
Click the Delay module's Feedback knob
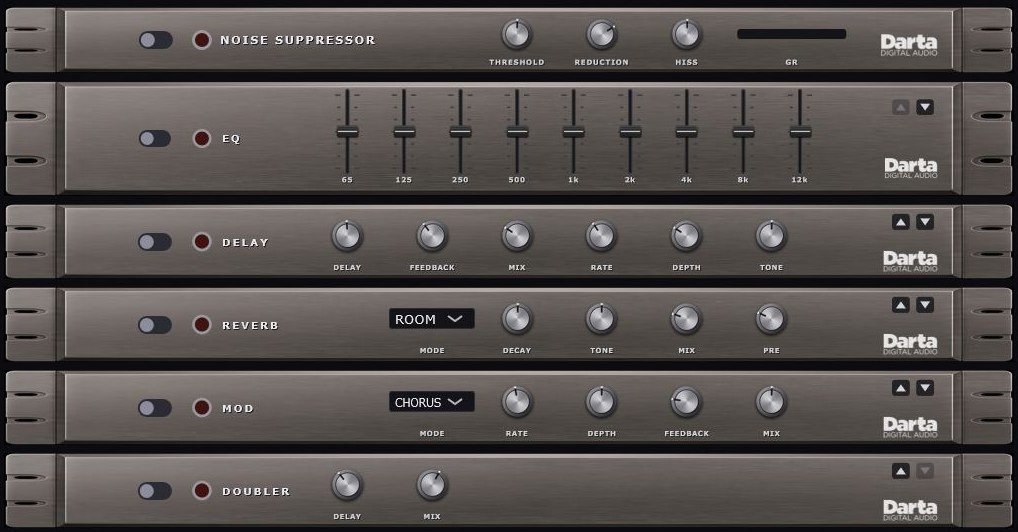(432, 236)
